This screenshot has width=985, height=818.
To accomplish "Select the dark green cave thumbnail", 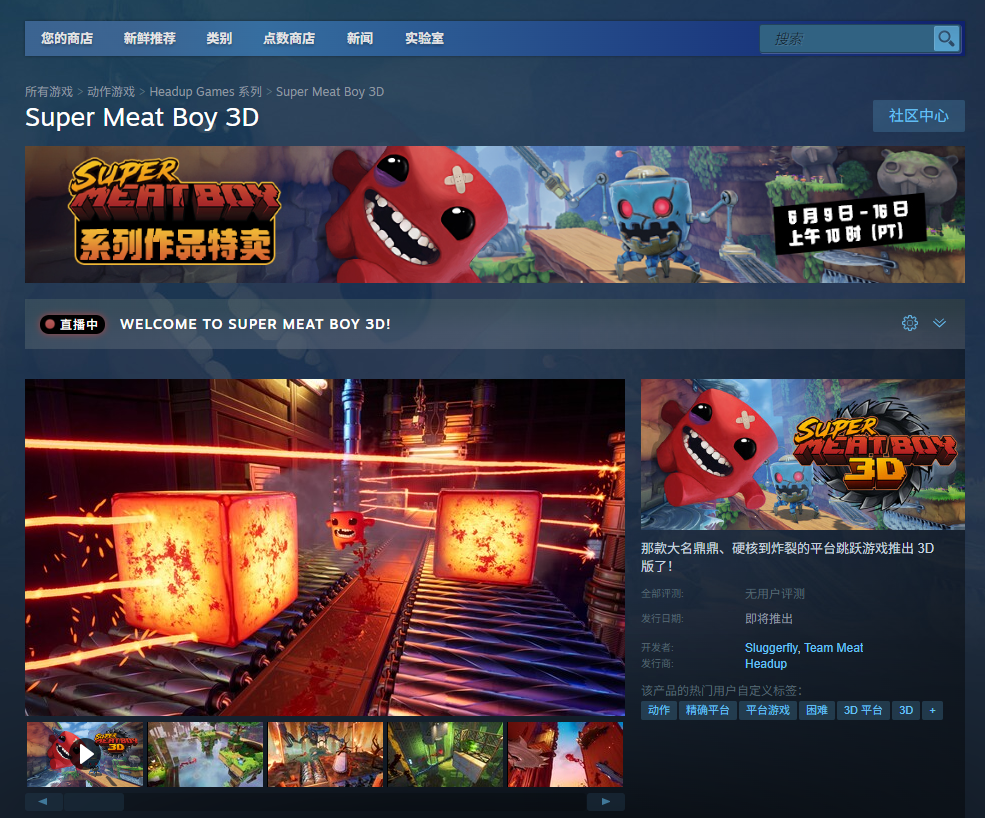I will pyautogui.click(x=445, y=754).
